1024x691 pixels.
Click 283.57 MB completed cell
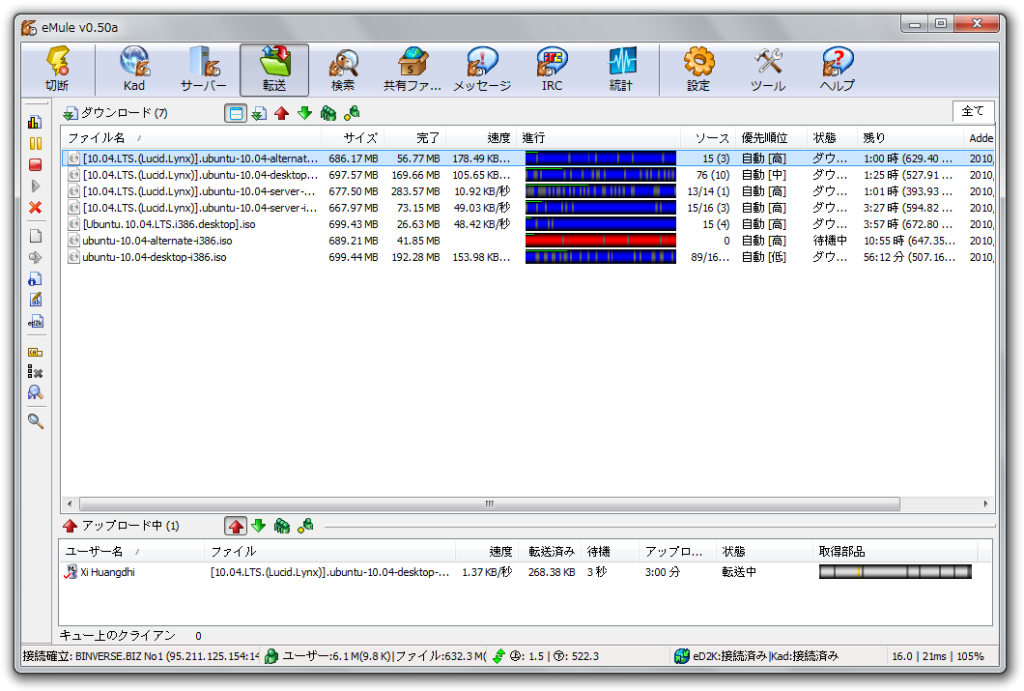[415, 191]
